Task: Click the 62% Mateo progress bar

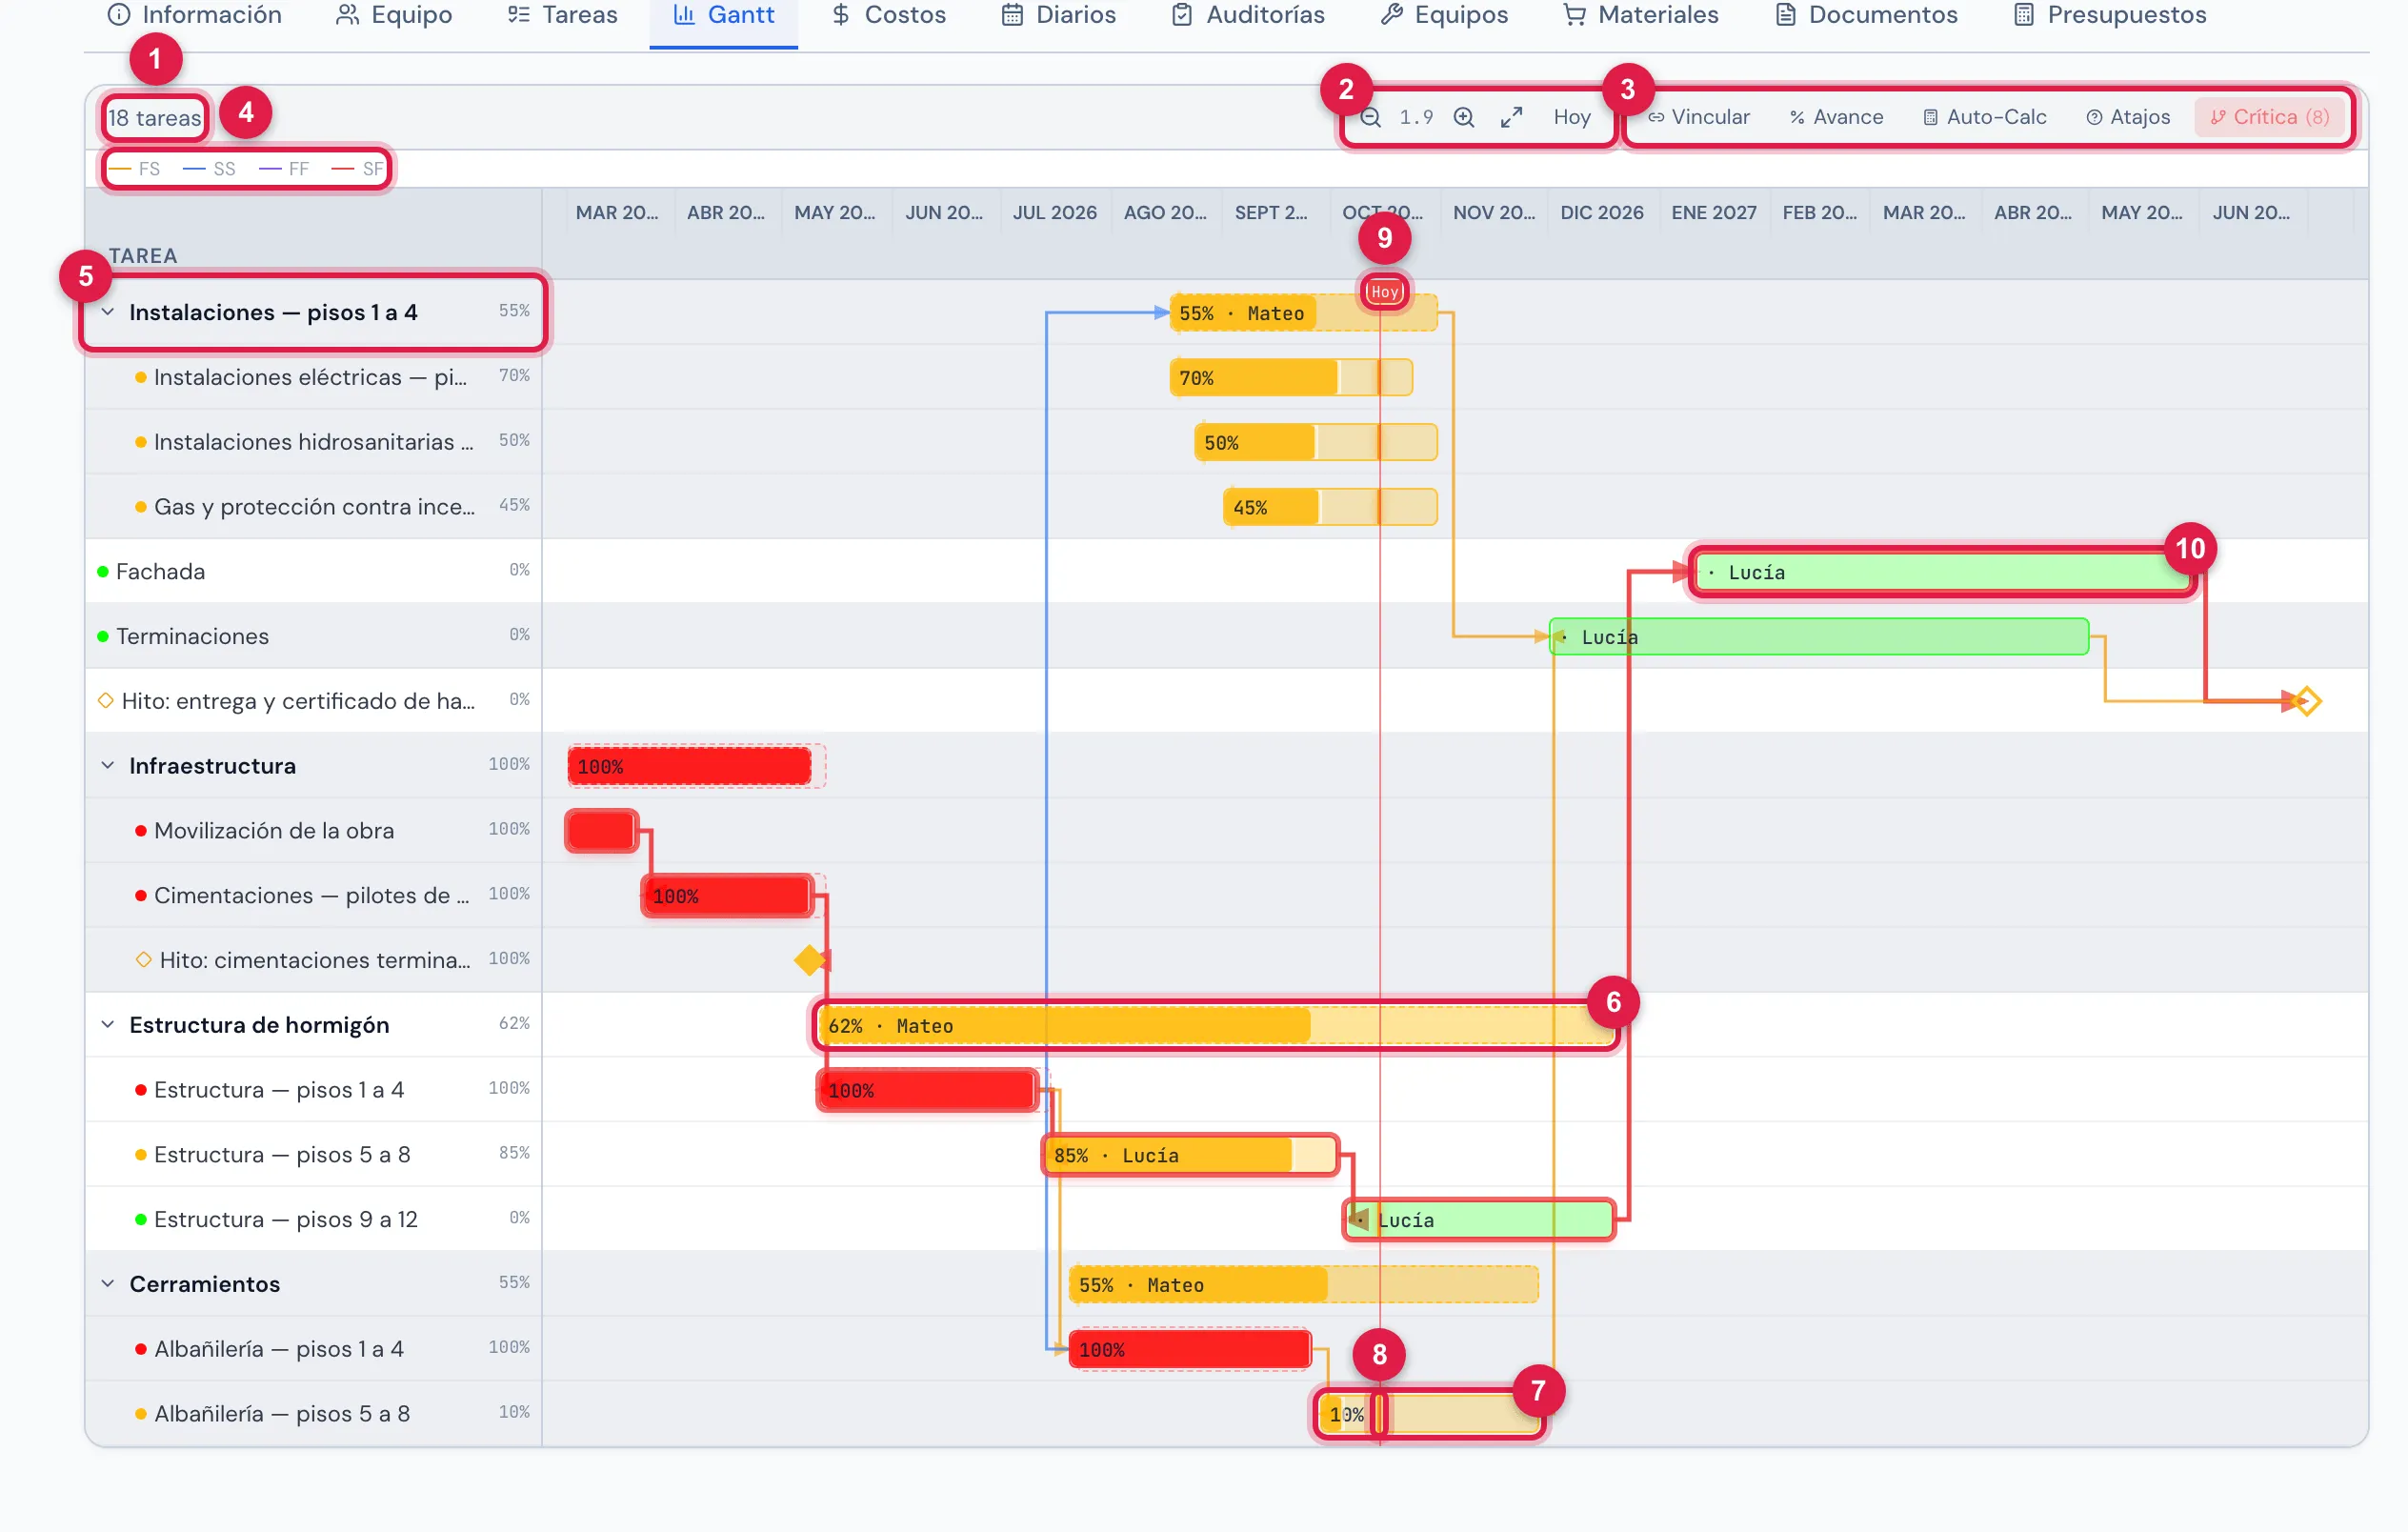Action: coord(1215,1026)
